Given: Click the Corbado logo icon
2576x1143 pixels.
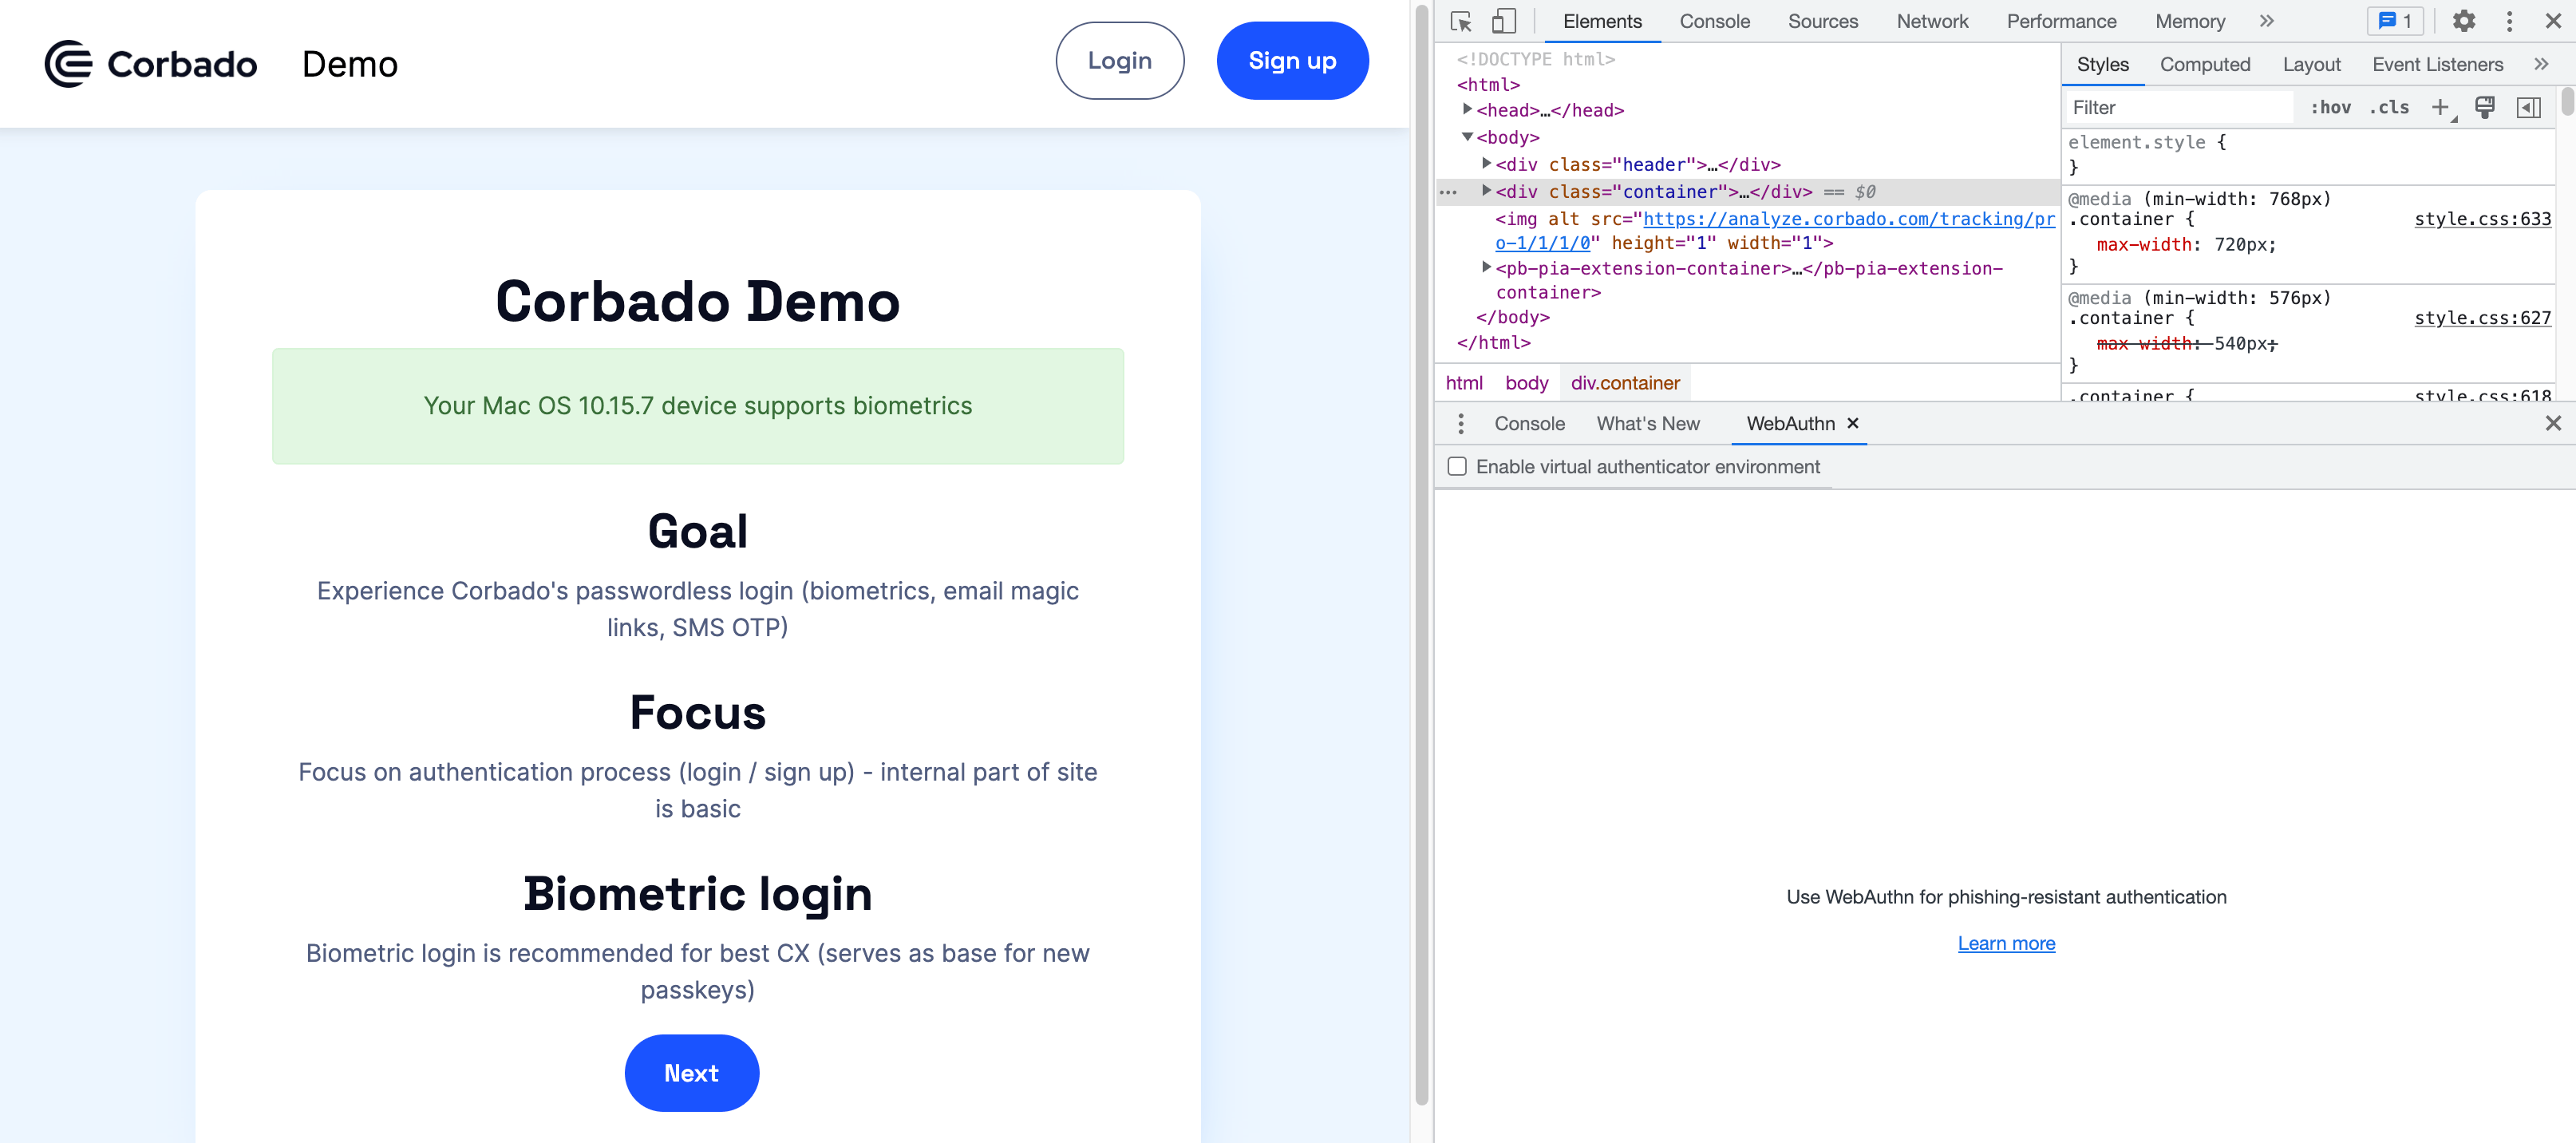Looking at the screenshot, I should click(x=69, y=64).
